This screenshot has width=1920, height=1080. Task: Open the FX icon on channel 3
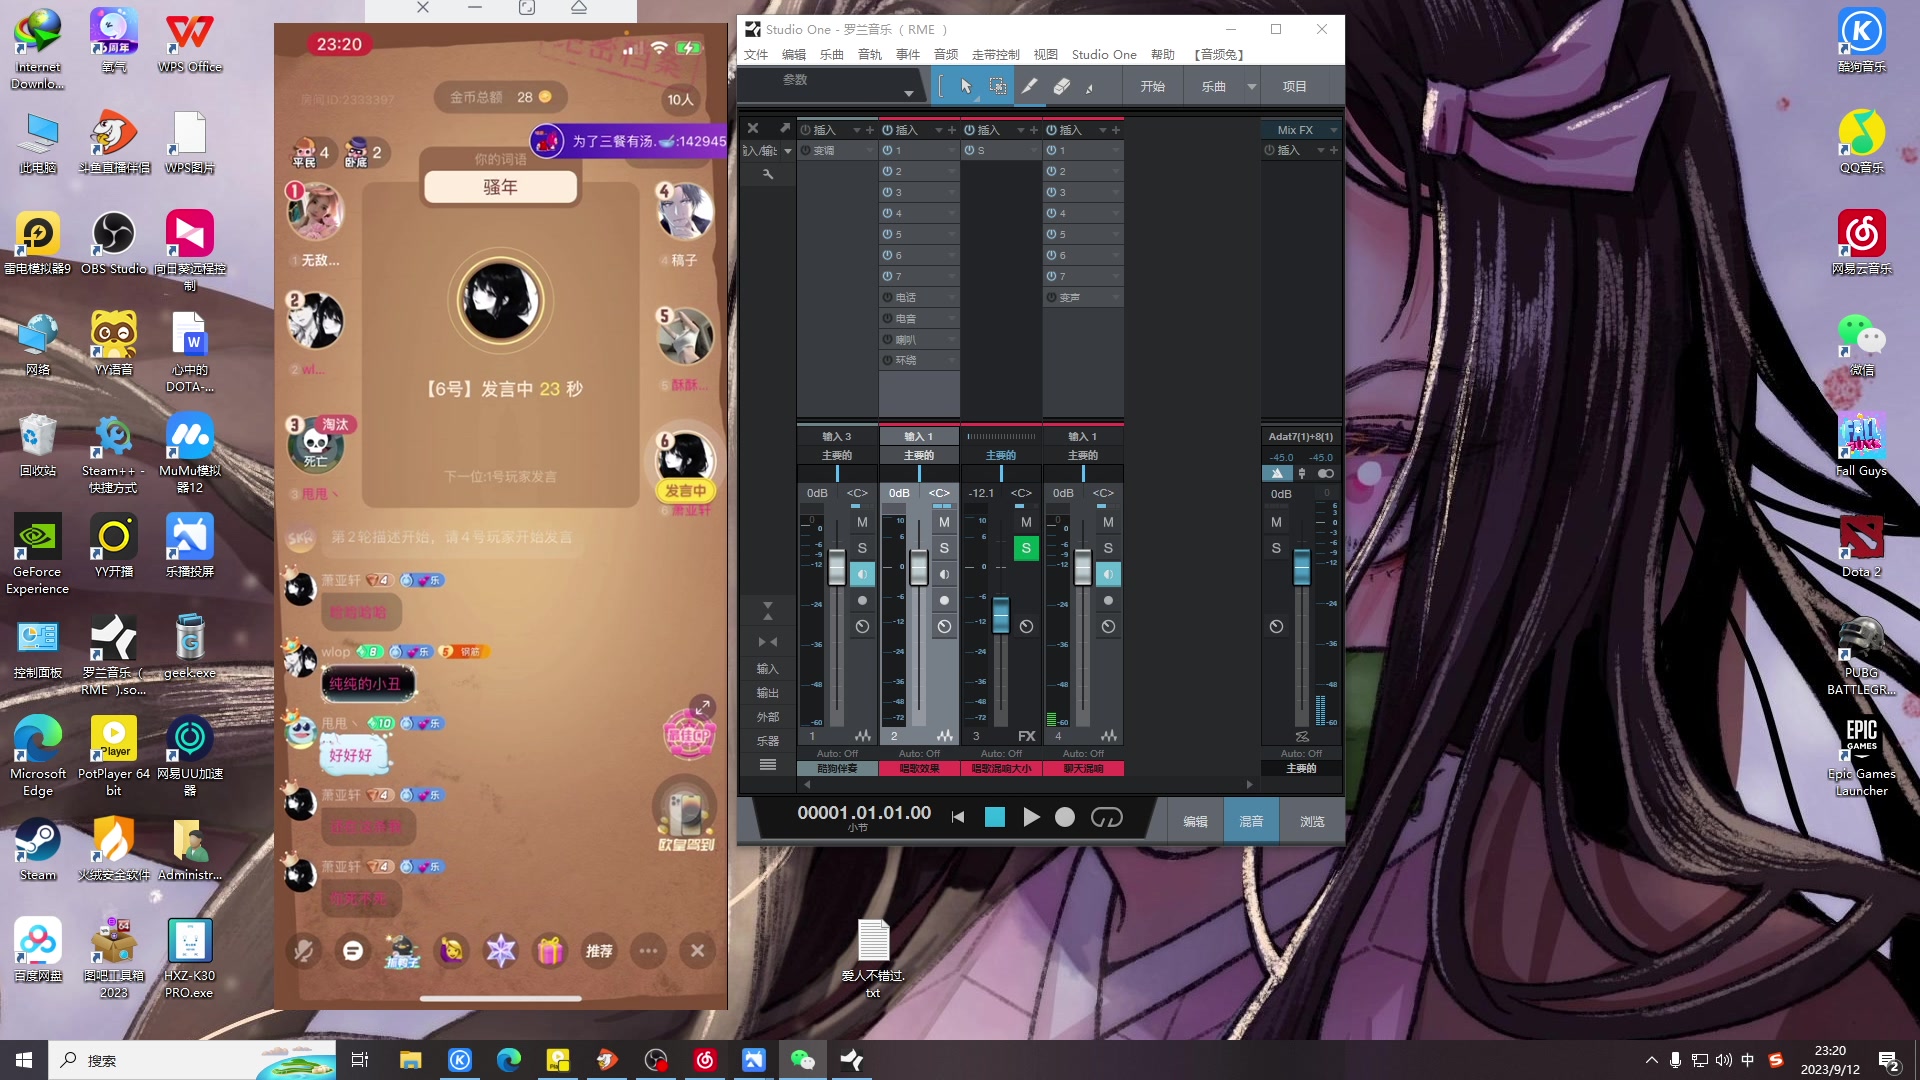(1026, 736)
